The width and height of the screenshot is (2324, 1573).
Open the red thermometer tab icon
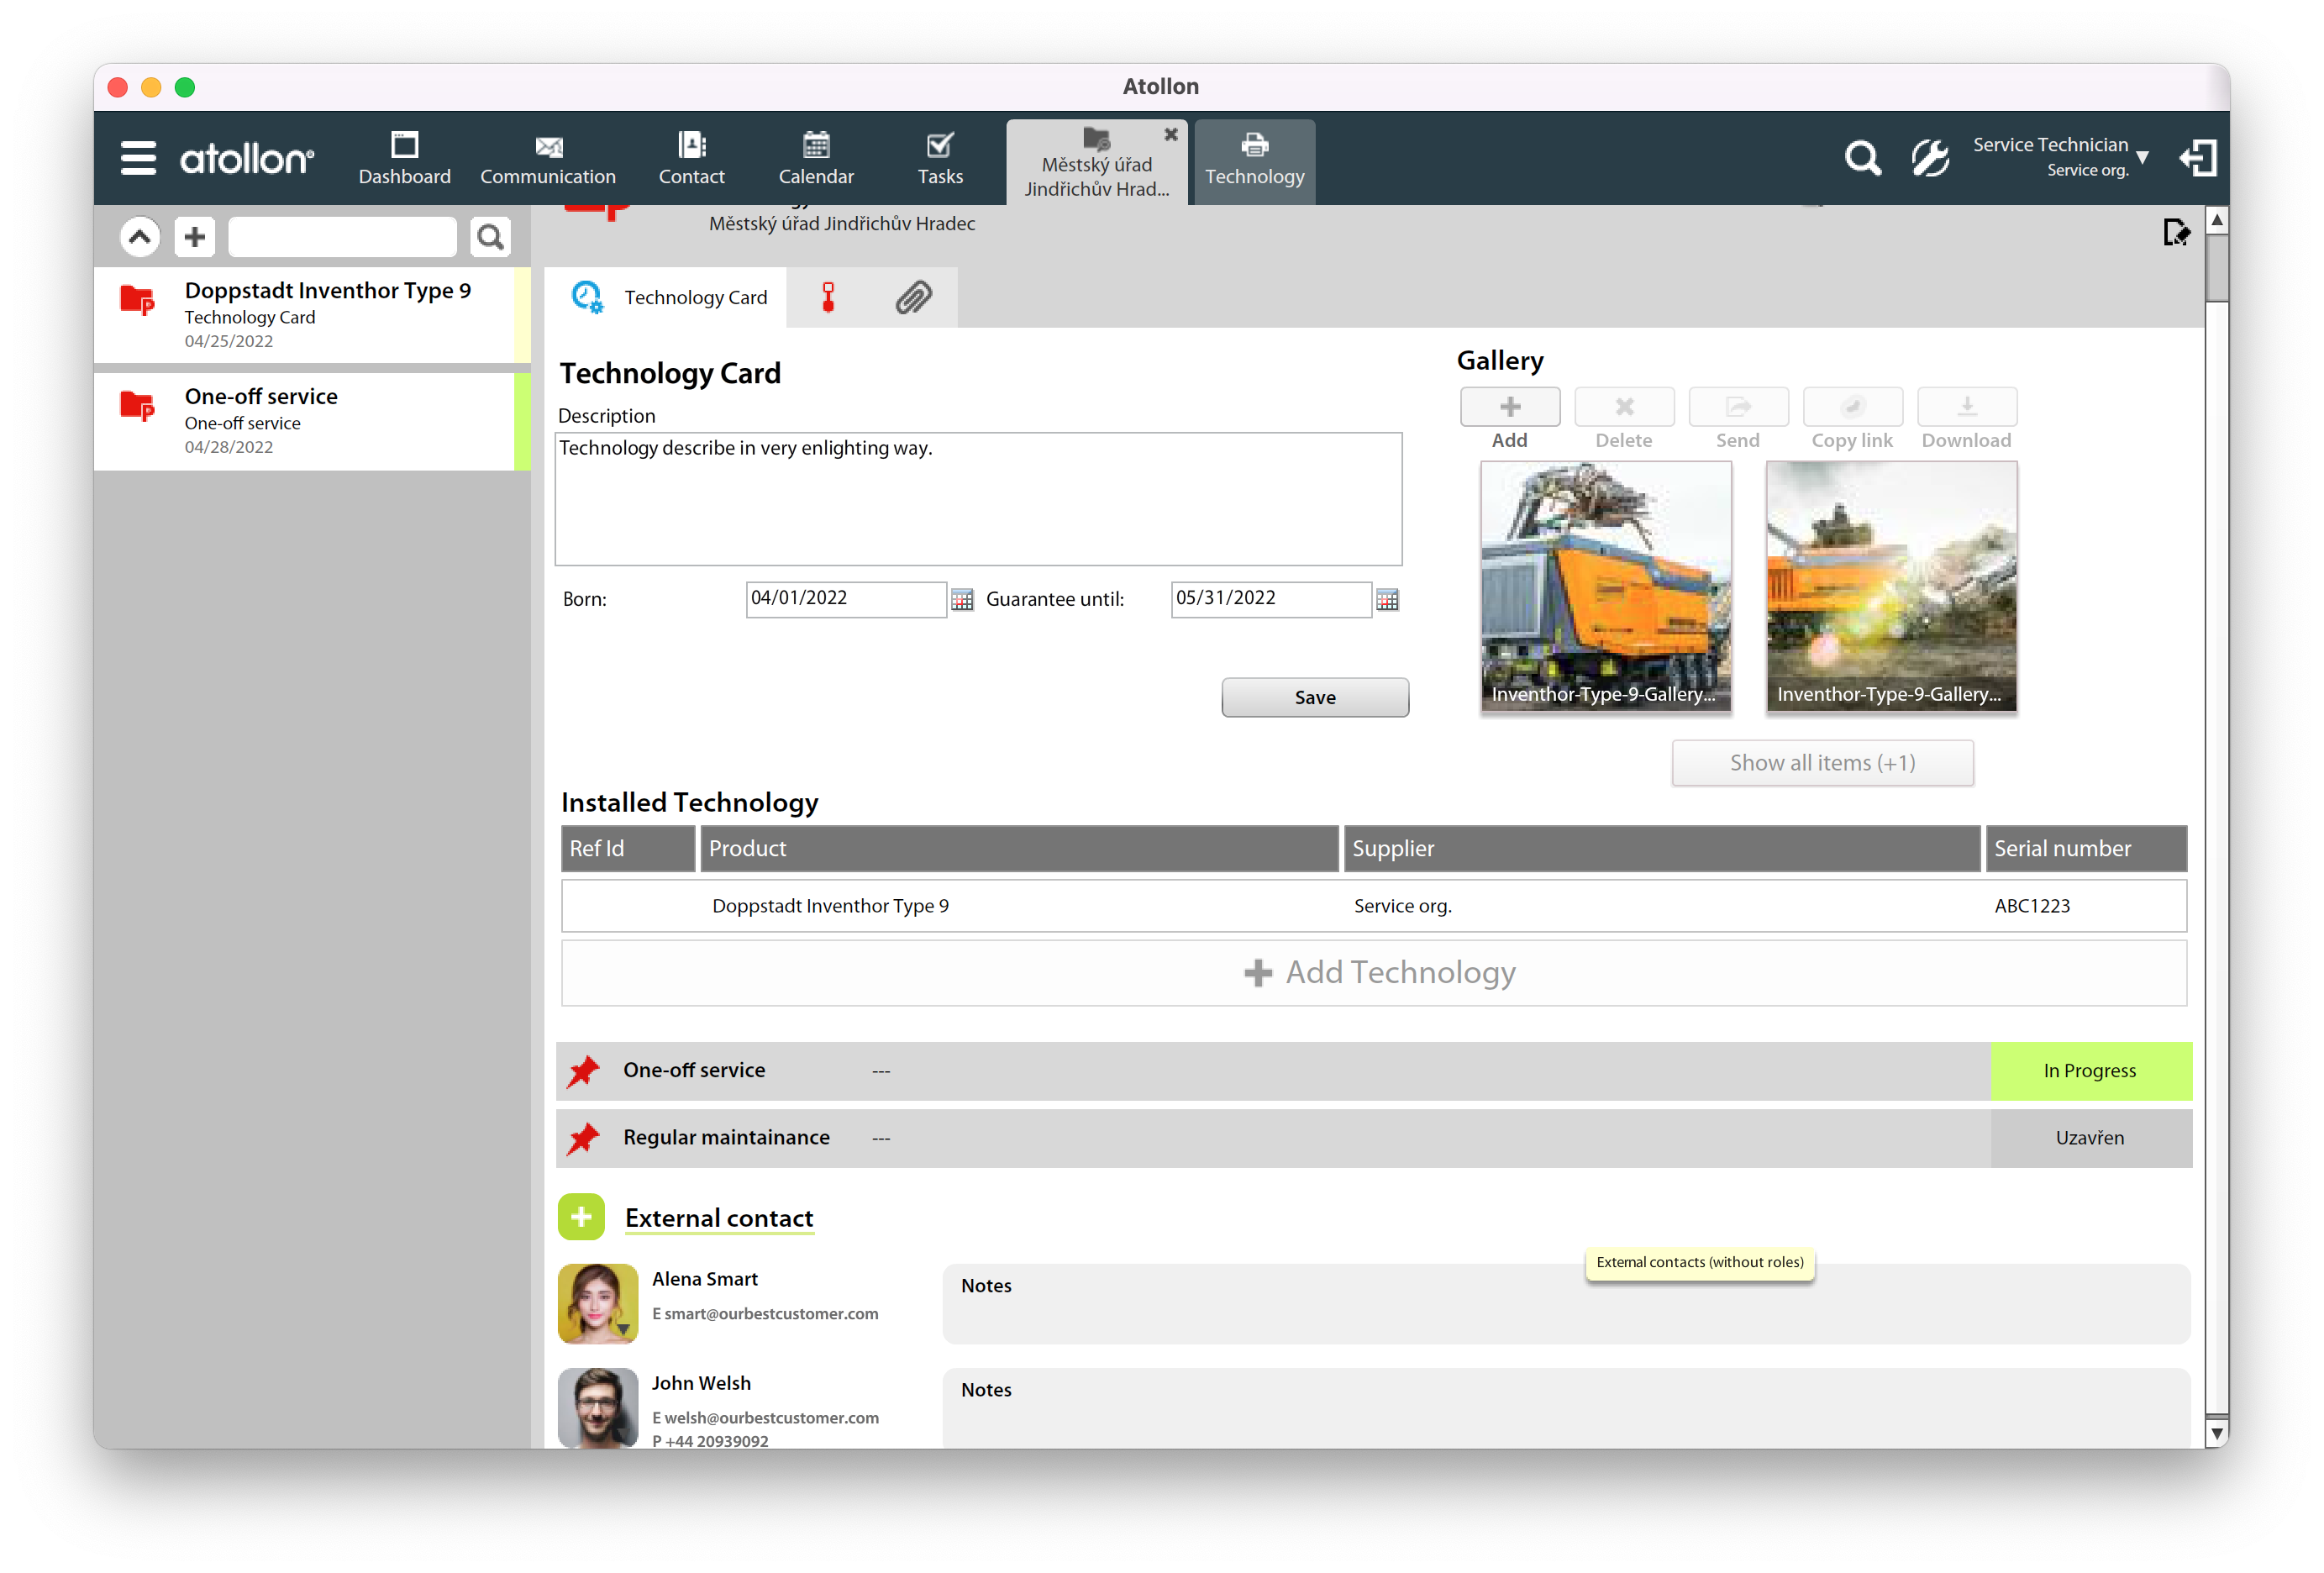(x=828, y=298)
